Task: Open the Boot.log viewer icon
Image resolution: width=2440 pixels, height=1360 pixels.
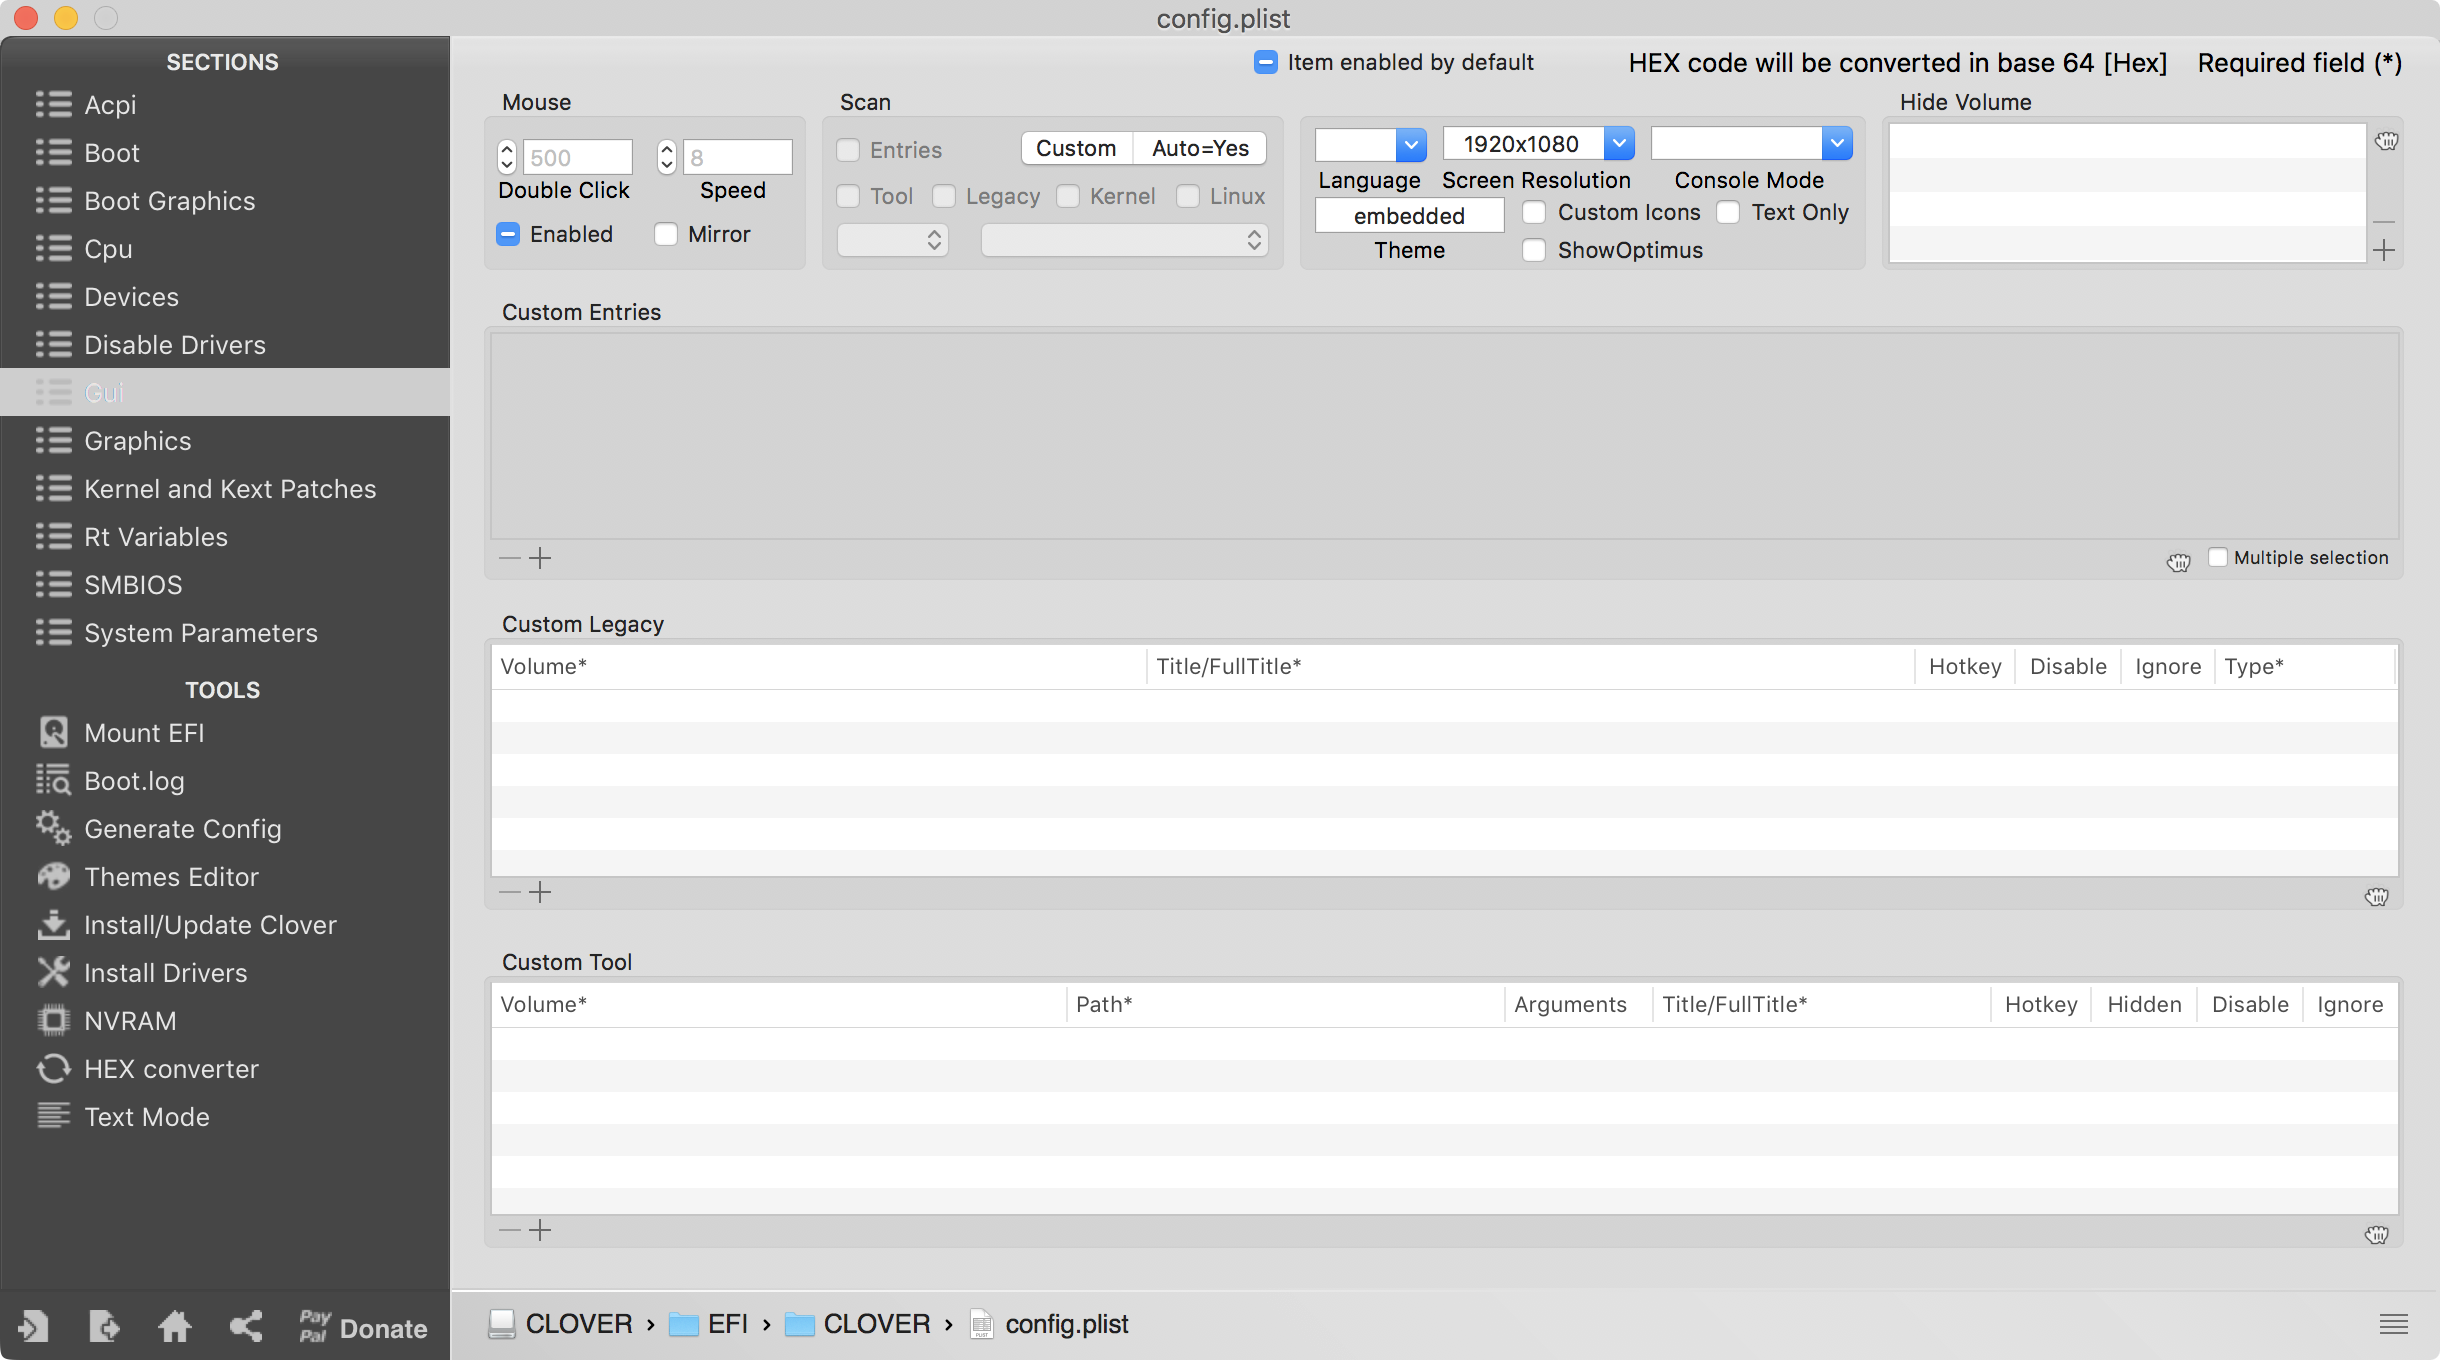Action: pos(53,780)
